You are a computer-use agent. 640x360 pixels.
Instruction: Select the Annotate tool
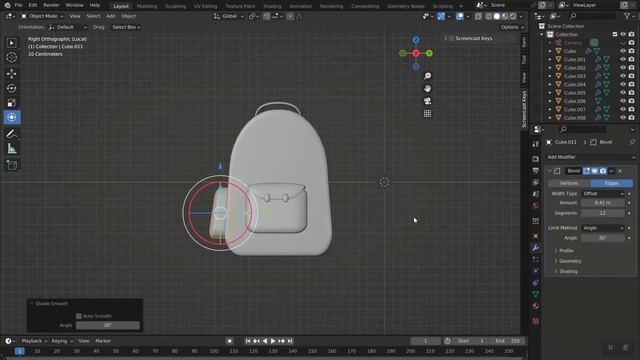11,134
